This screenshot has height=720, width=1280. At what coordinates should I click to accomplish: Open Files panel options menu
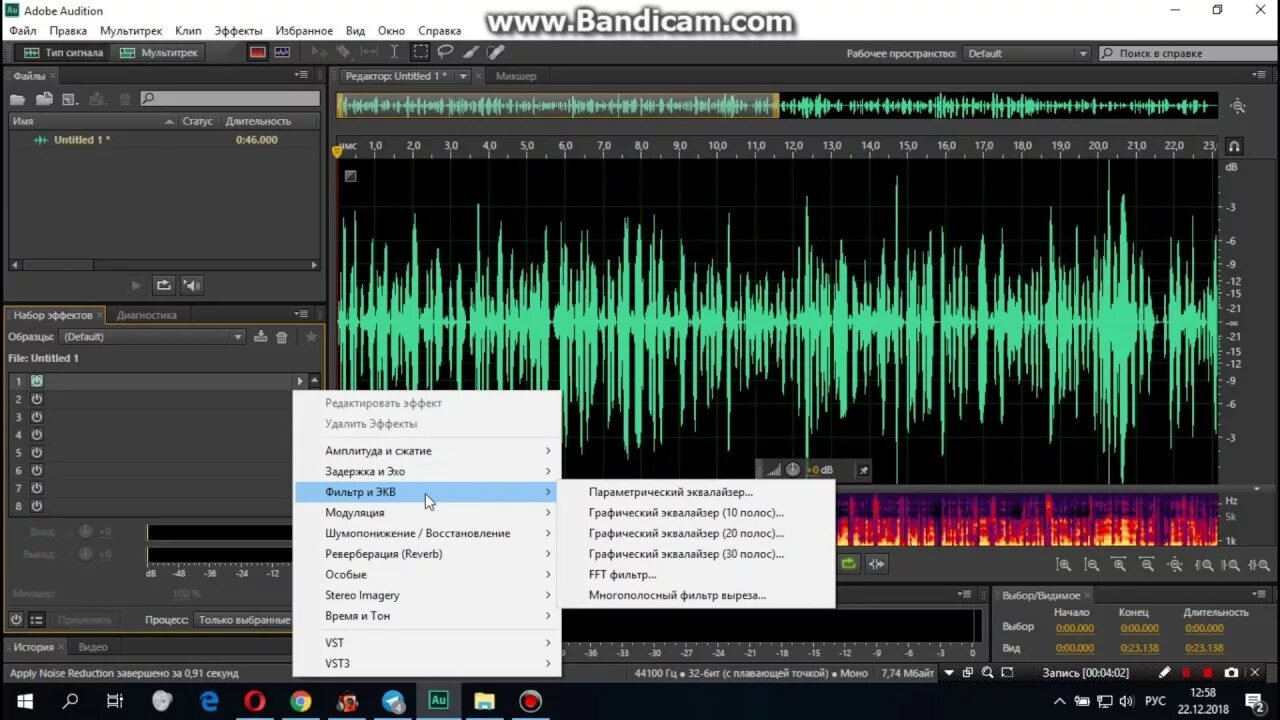pyautogui.click(x=301, y=75)
